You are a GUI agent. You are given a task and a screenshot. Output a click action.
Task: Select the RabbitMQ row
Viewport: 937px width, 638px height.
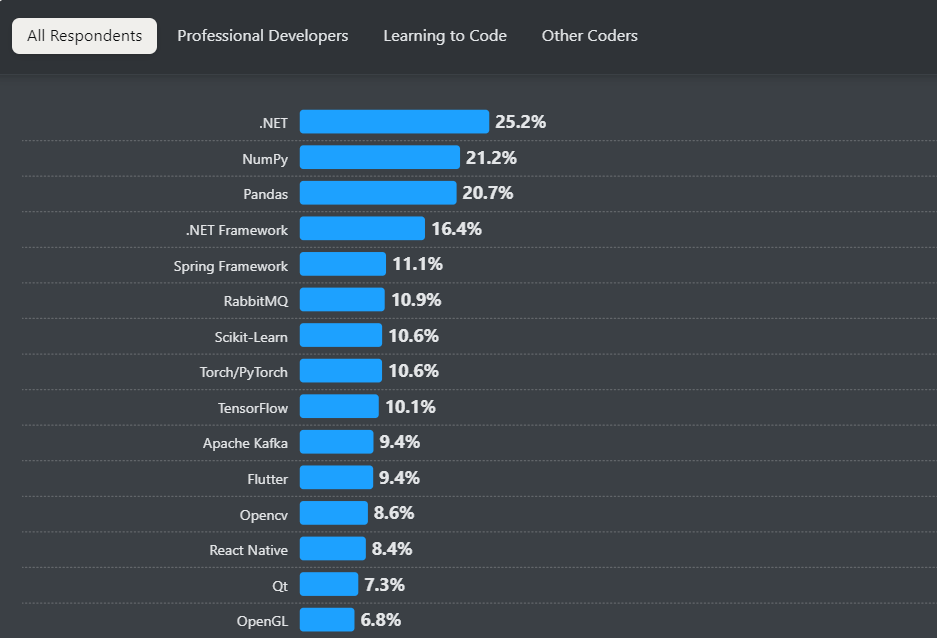pyautogui.click(x=341, y=300)
